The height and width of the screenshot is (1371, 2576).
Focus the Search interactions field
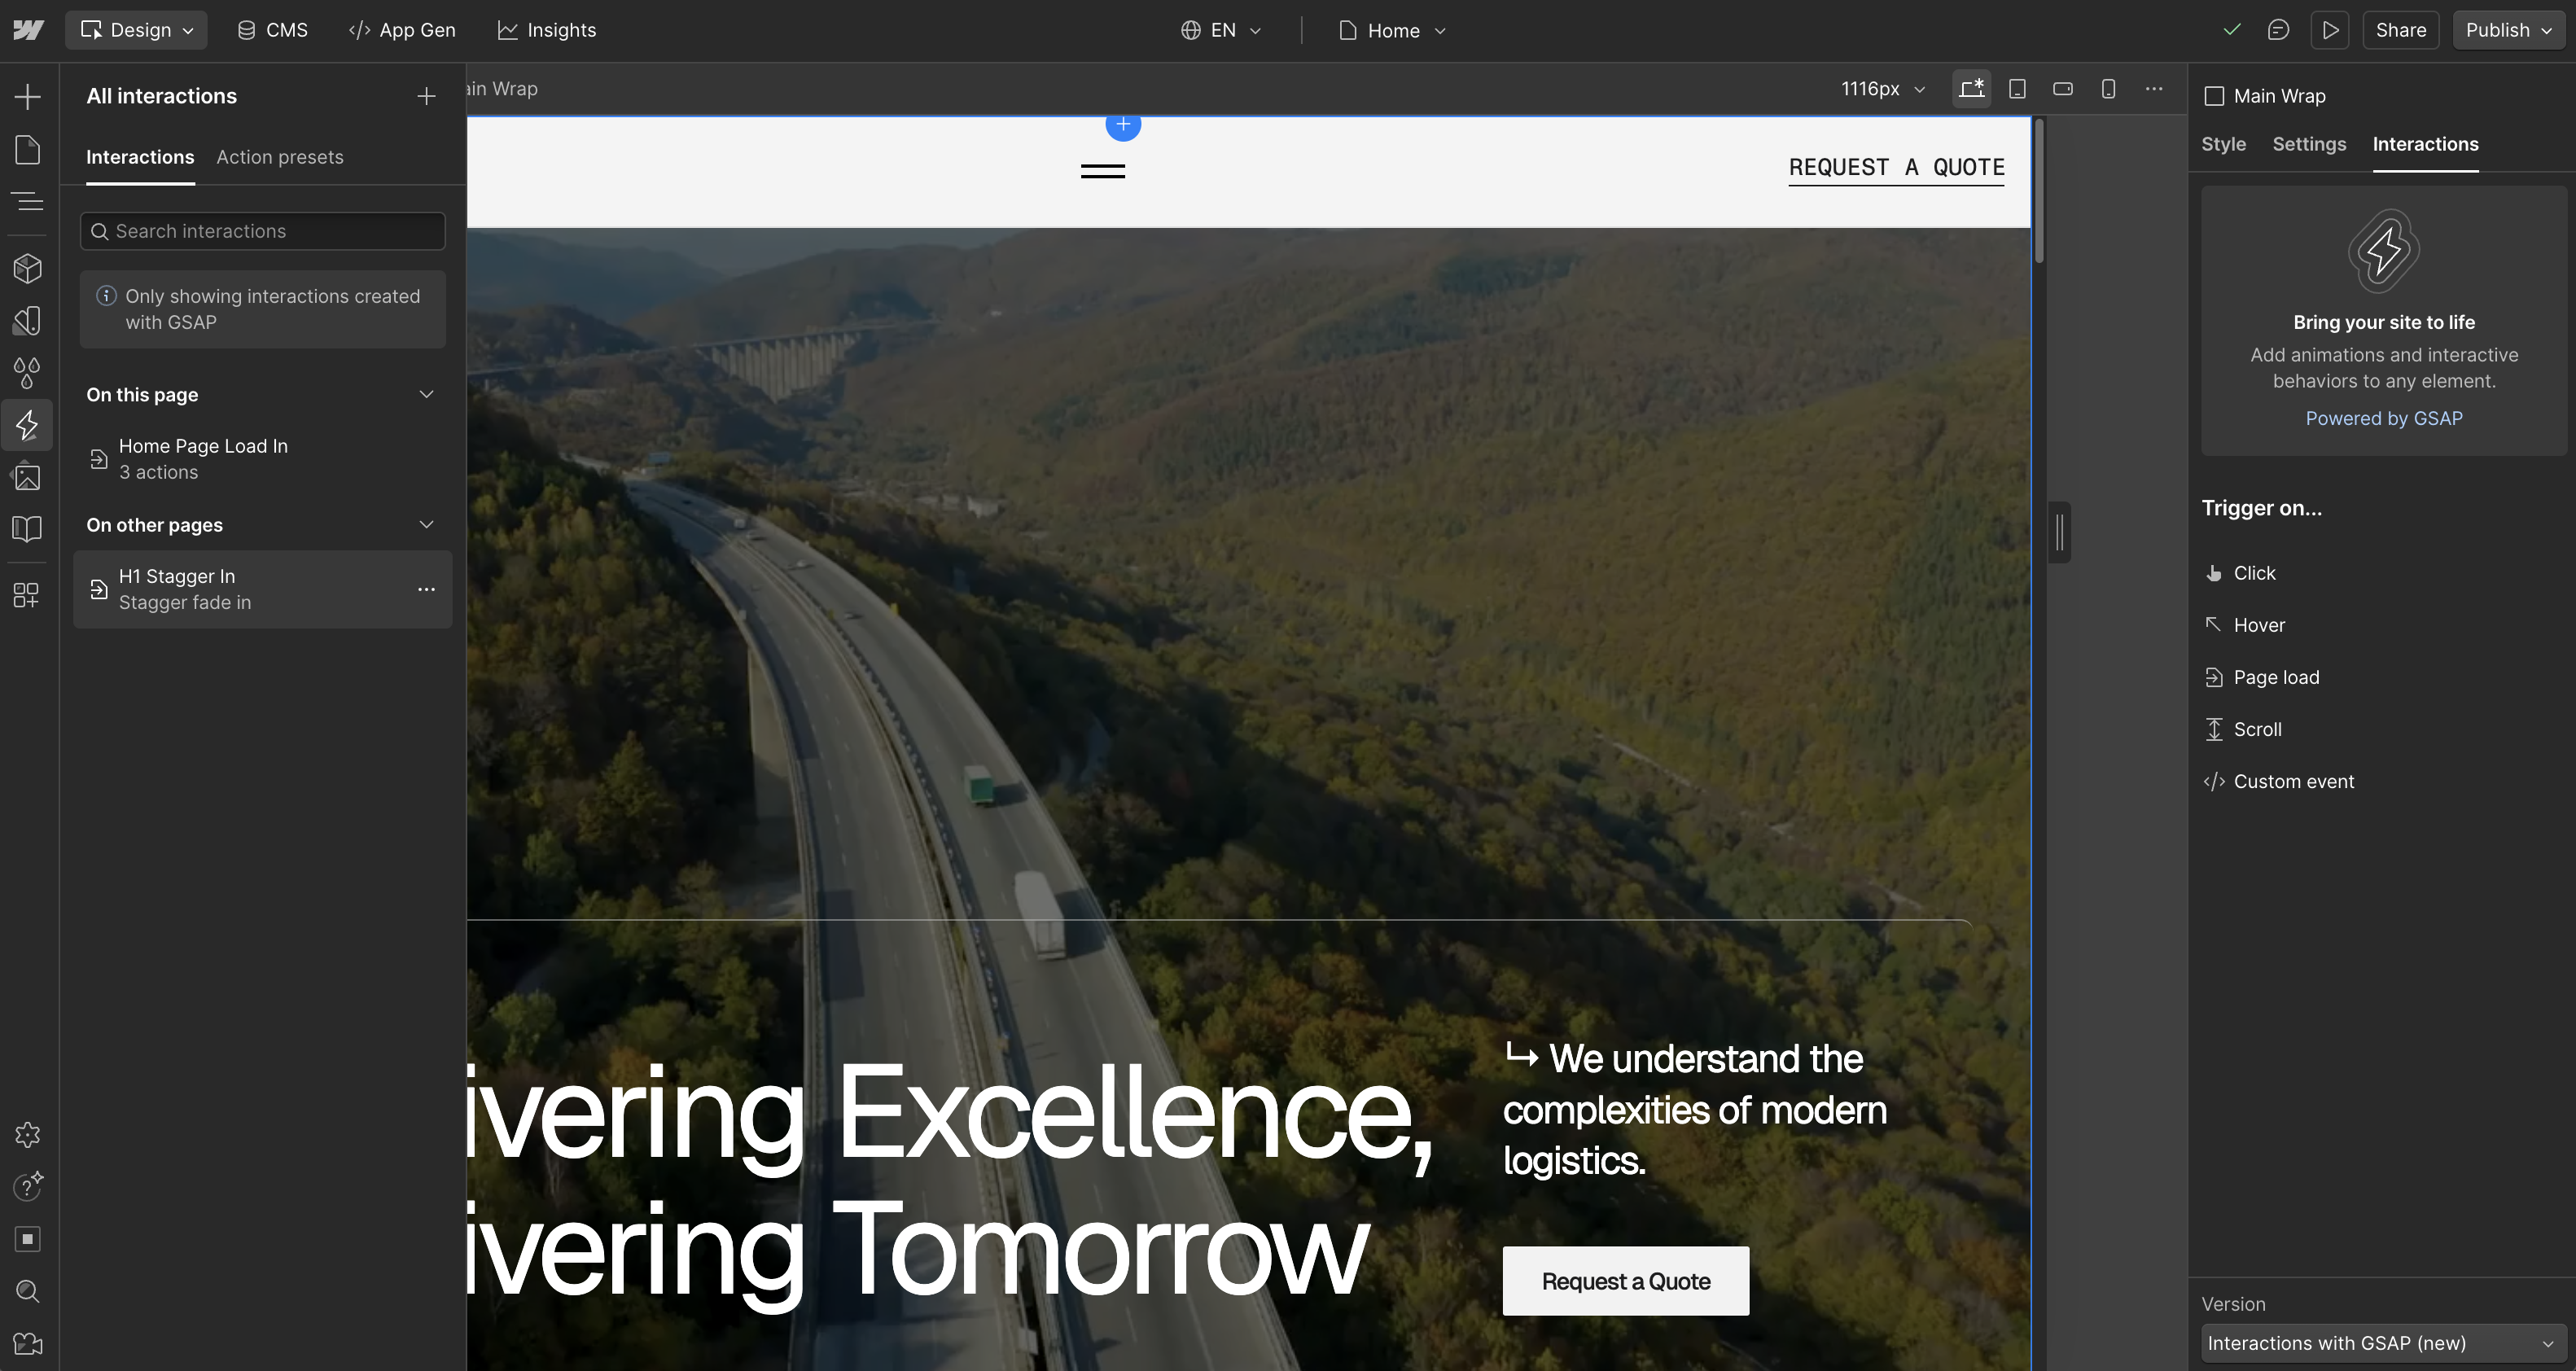click(263, 231)
